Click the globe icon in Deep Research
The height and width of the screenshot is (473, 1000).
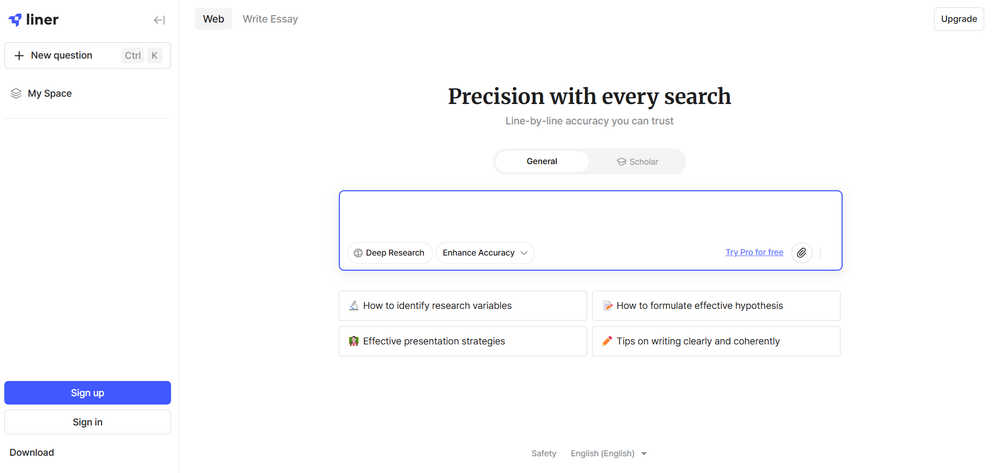click(x=358, y=253)
